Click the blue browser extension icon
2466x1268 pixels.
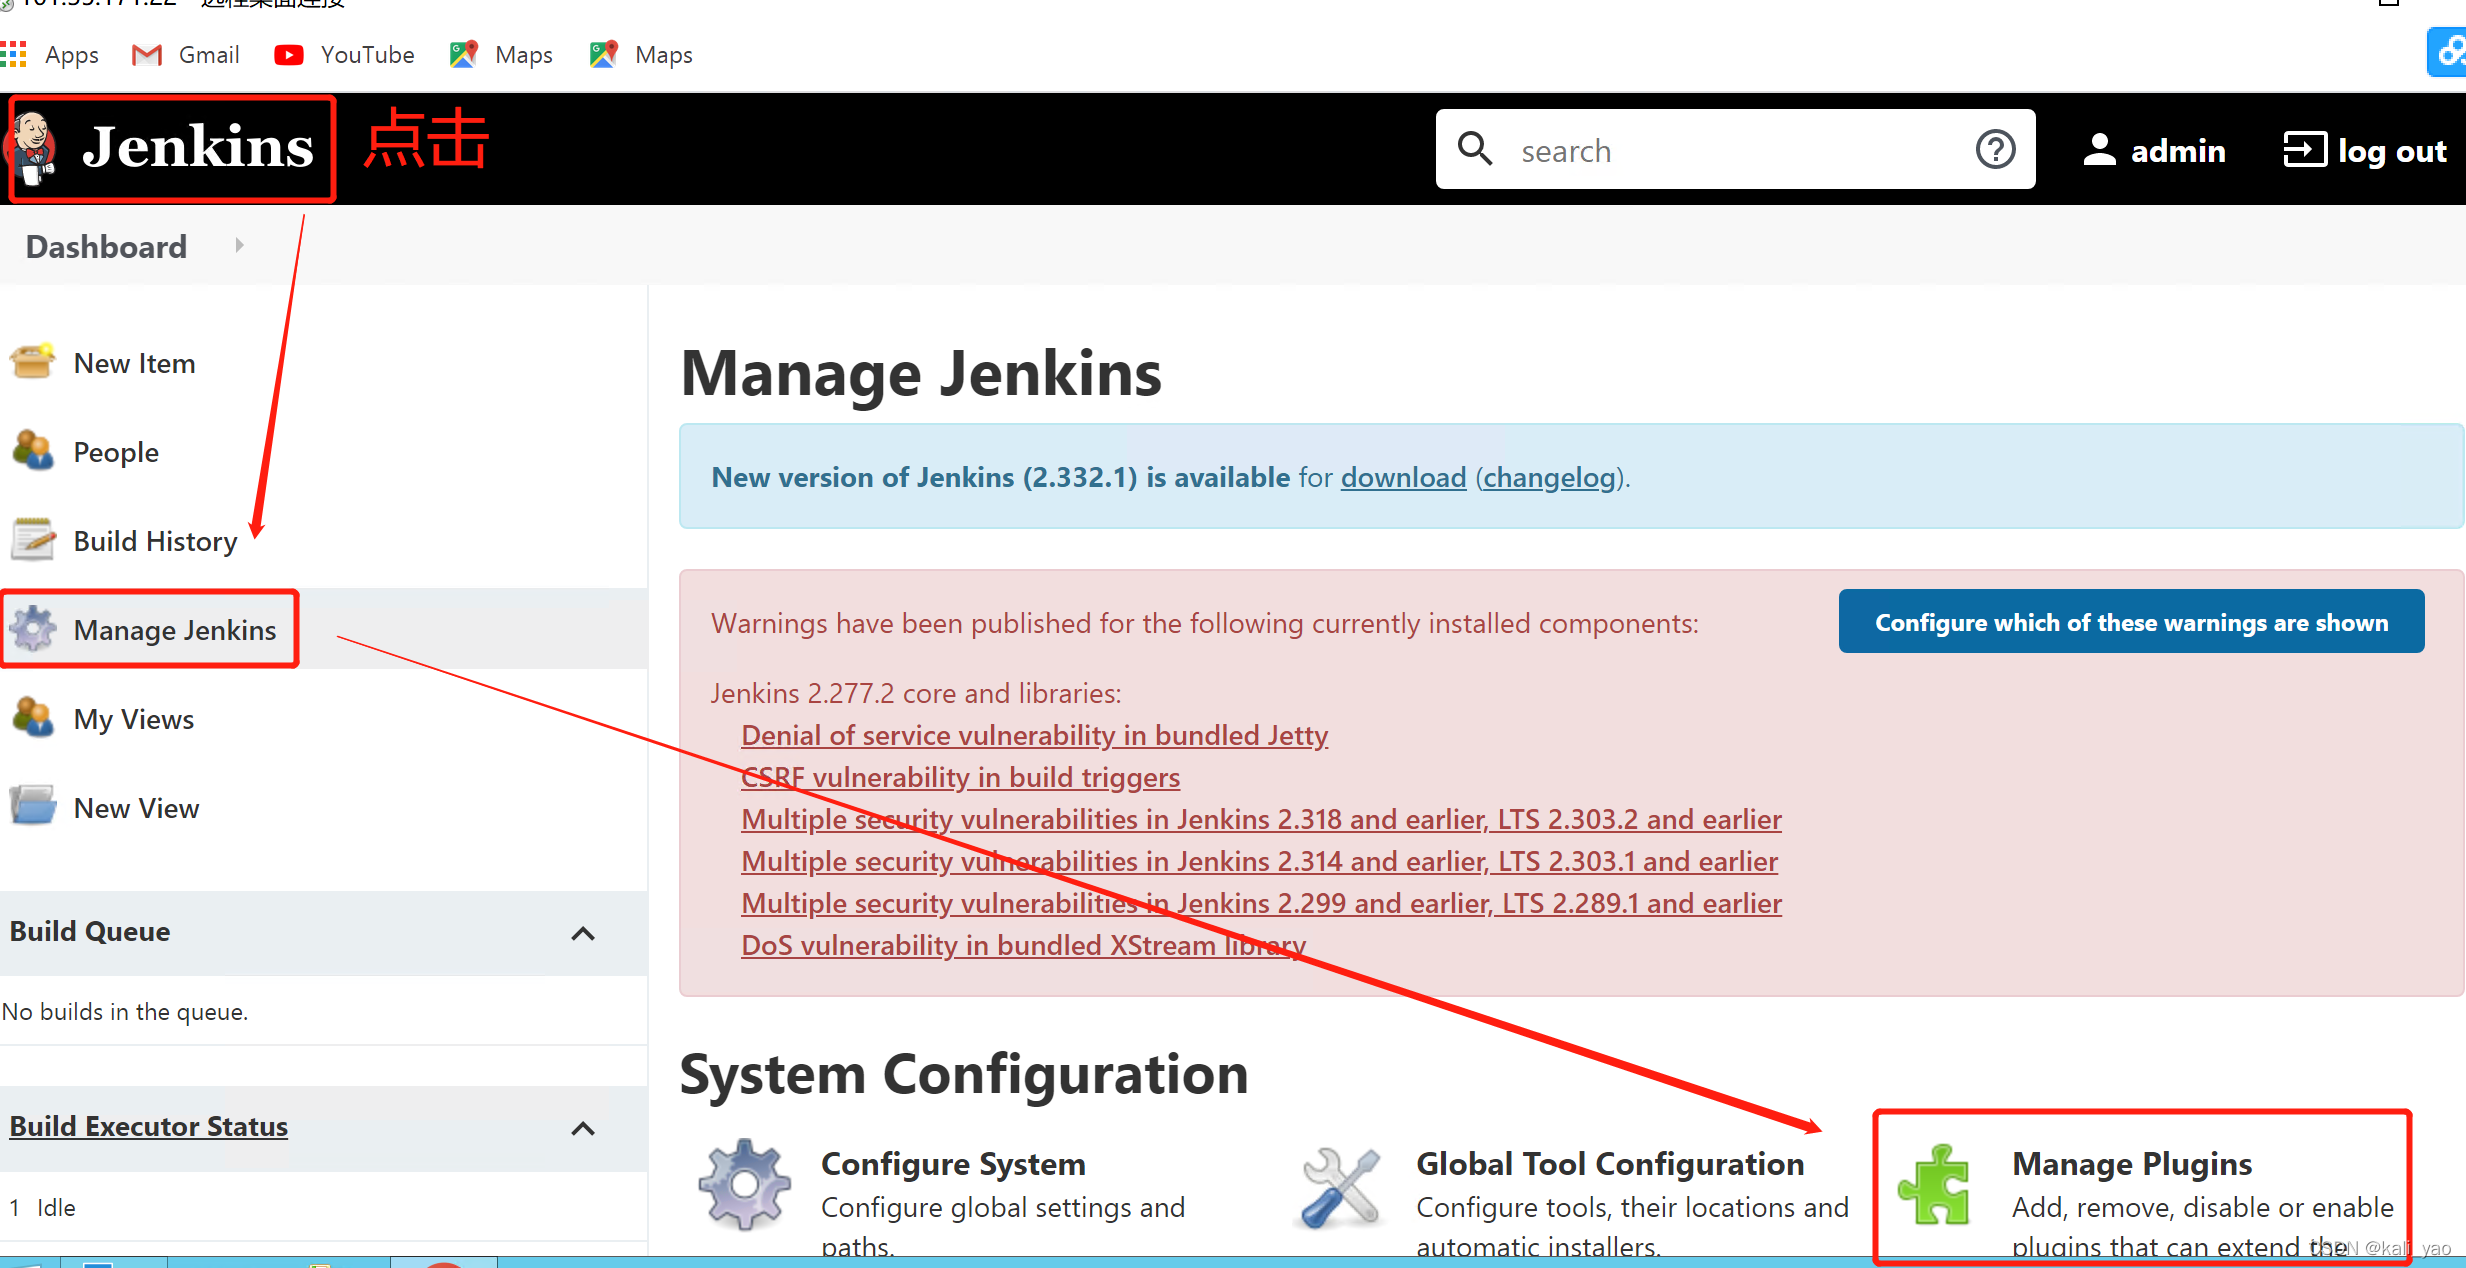pos(2447,52)
